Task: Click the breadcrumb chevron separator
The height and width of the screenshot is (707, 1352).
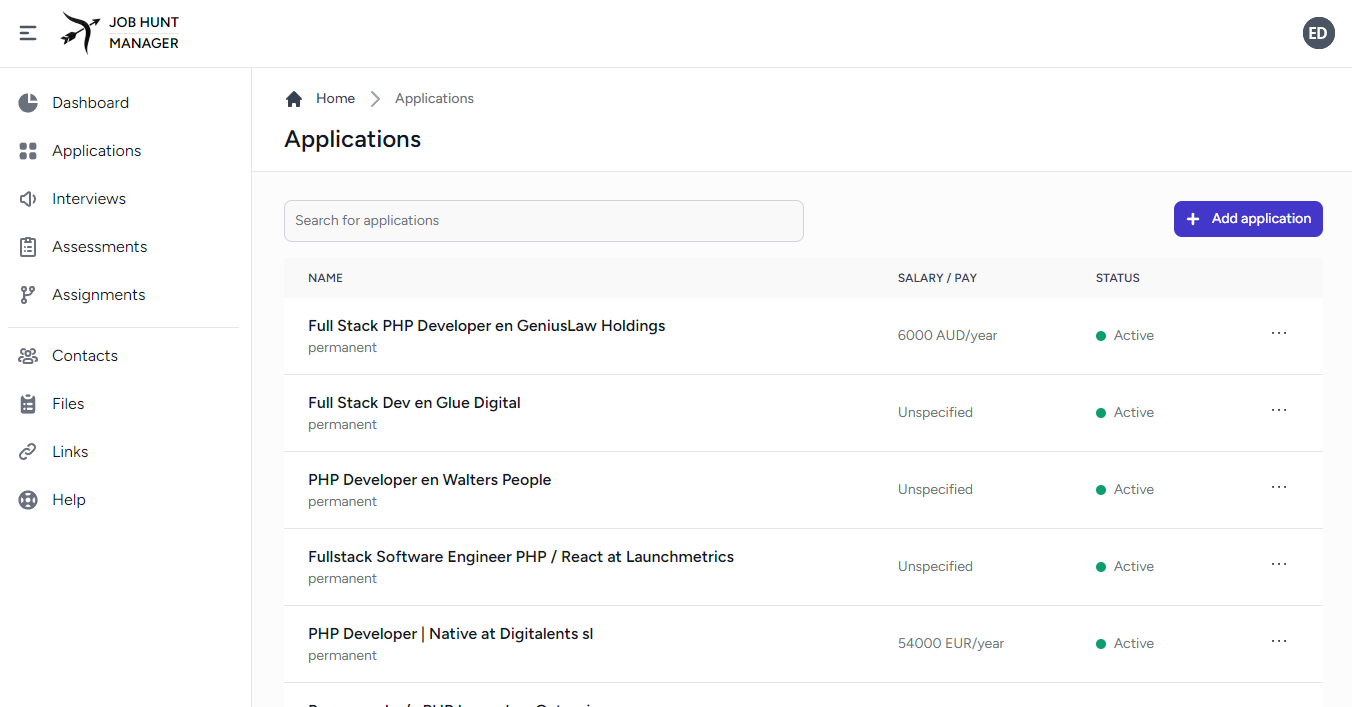Action: coord(375,99)
